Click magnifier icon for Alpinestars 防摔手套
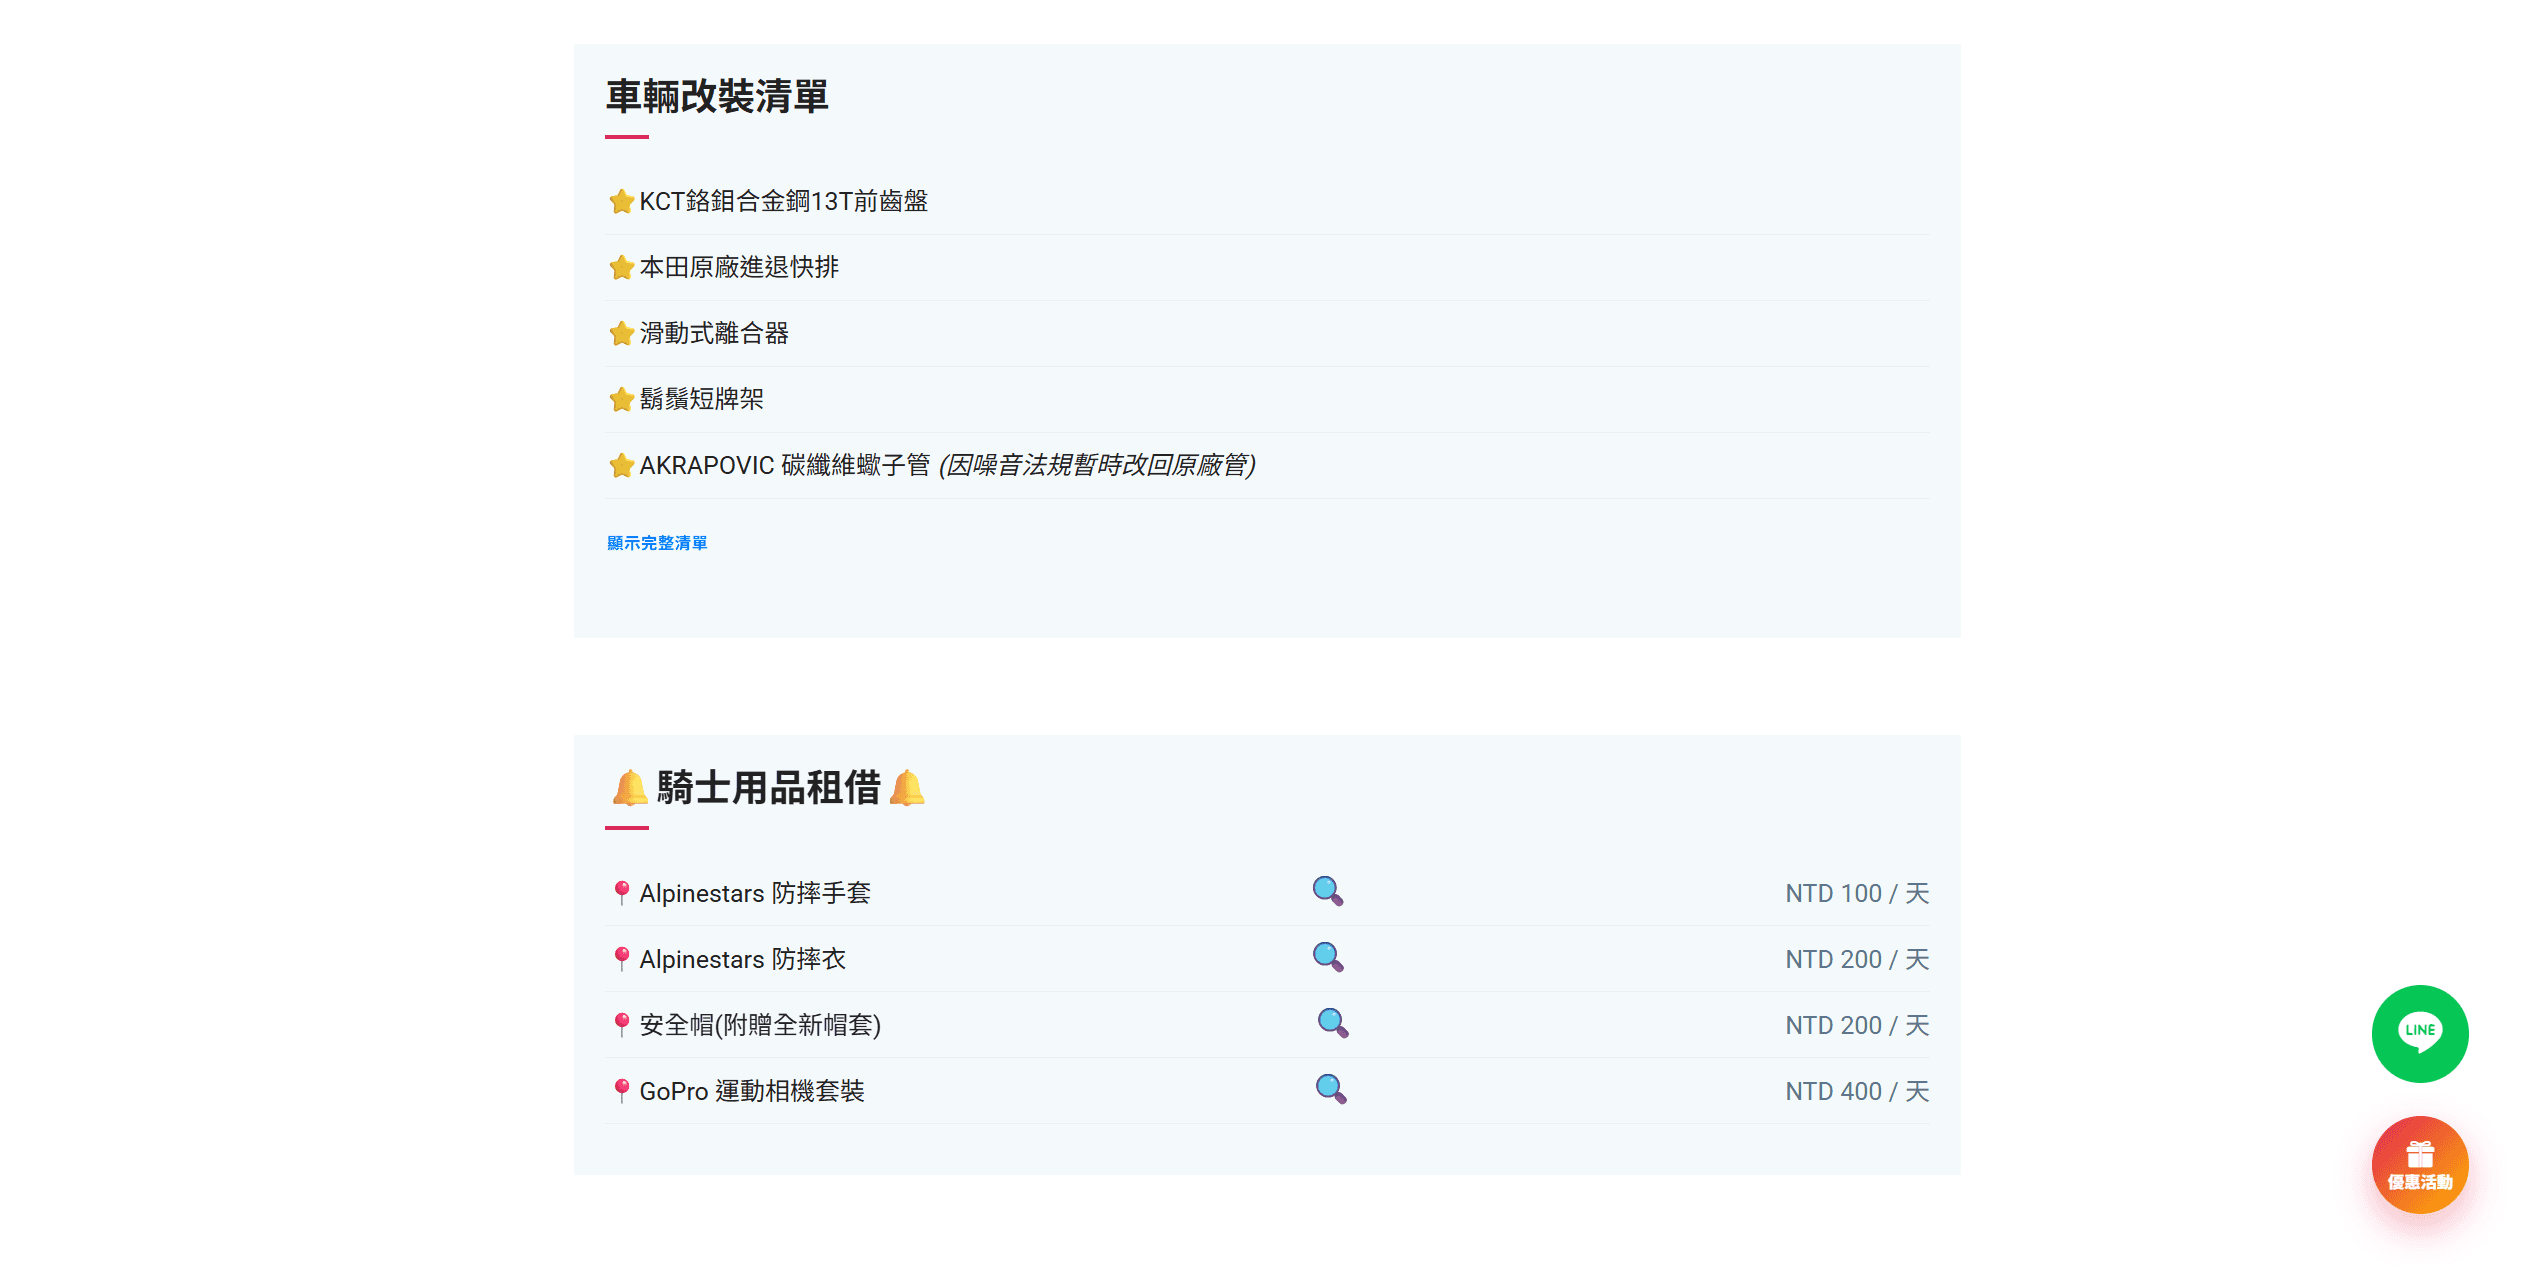Screen dimensions: 2532x1265 coord(1327,891)
